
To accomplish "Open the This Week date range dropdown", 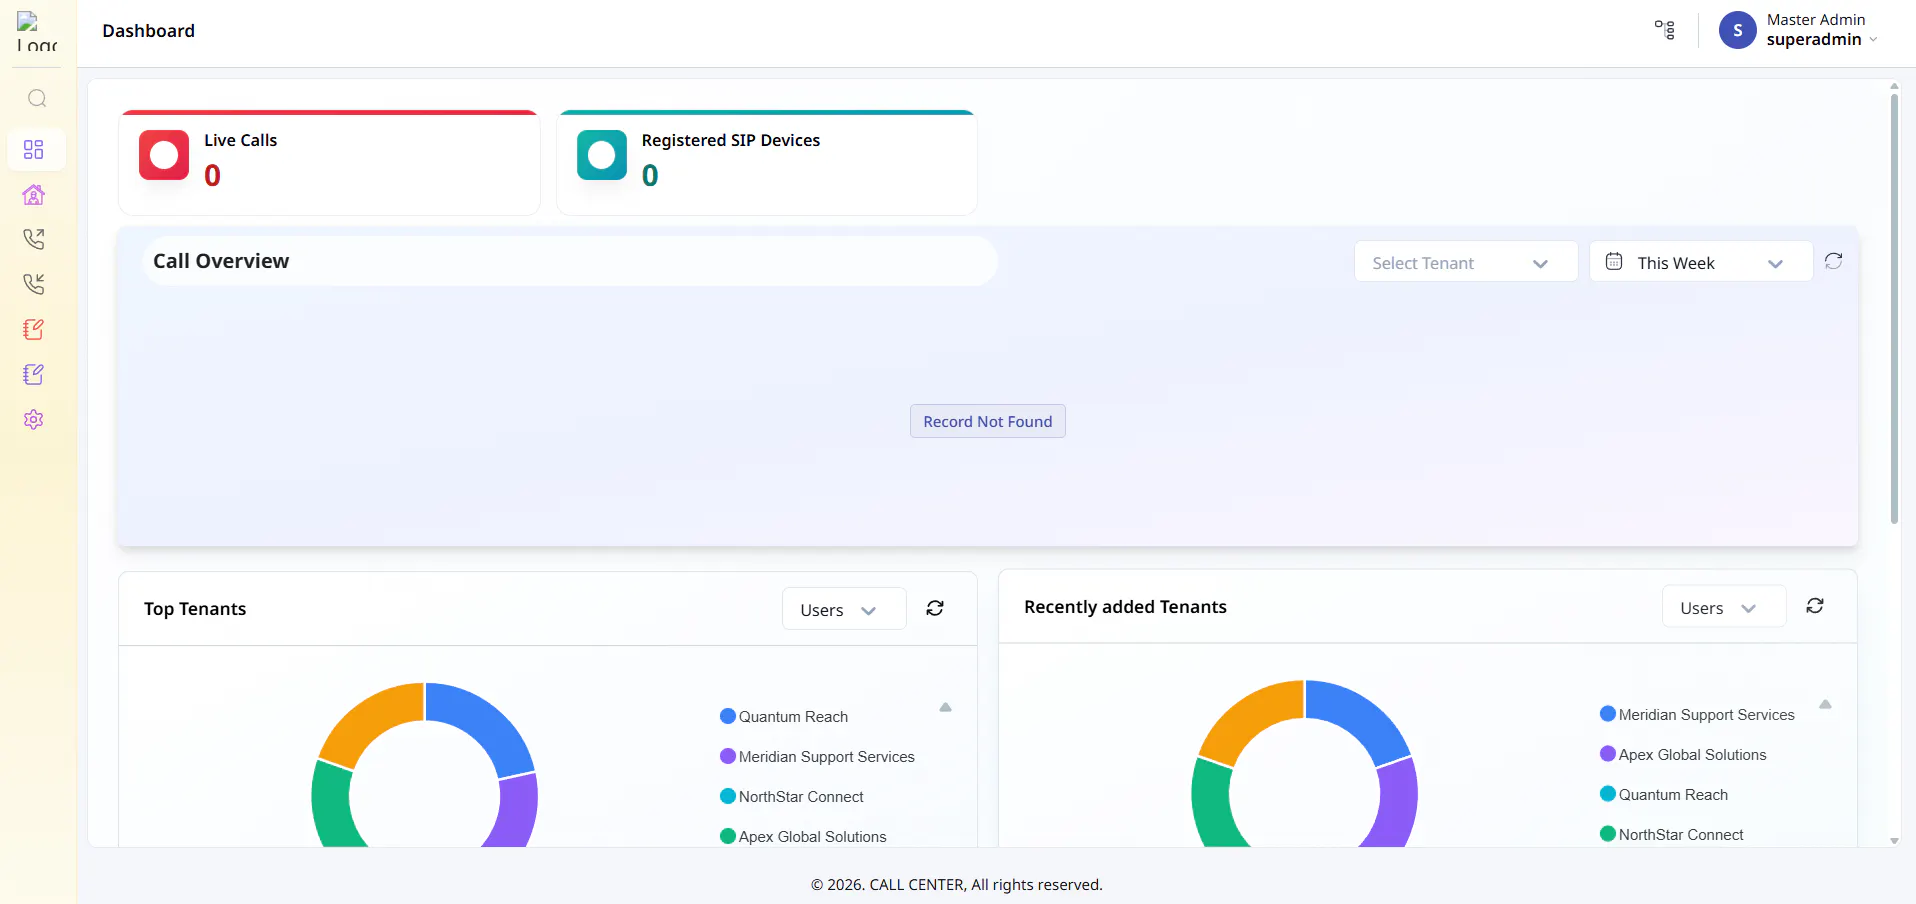I will tap(1701, 262).
